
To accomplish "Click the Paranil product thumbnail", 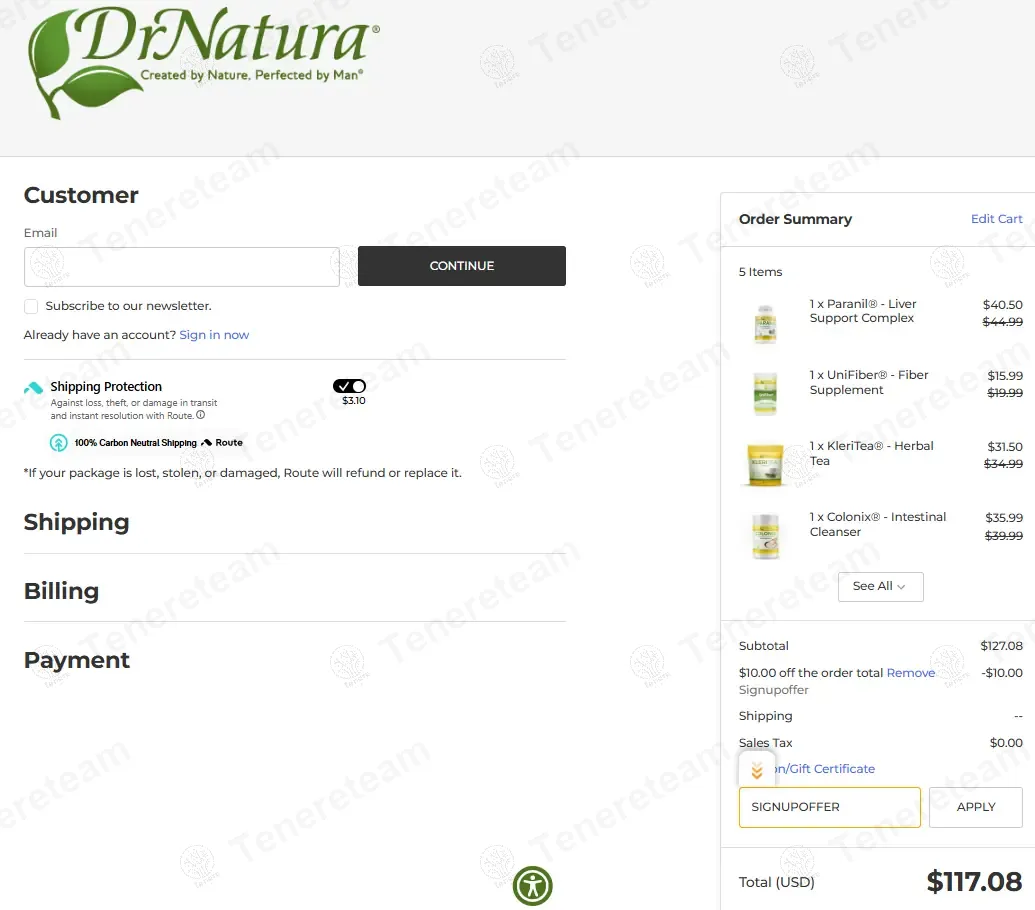I will 765,323.
